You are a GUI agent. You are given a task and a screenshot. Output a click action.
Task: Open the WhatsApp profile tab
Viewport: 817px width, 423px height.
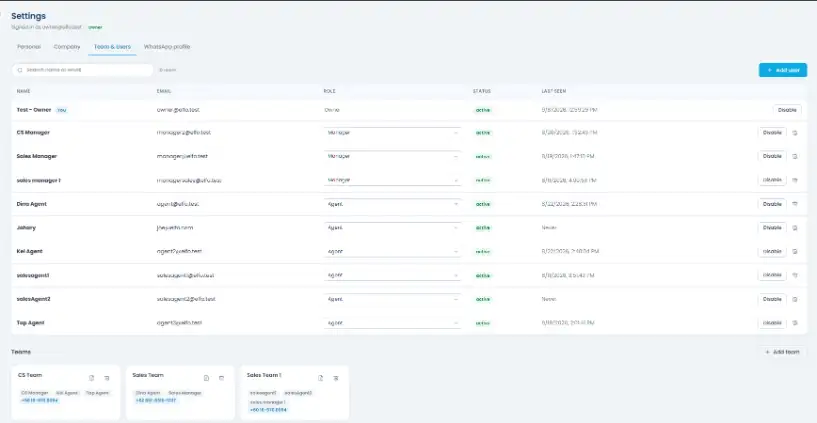[167, 47]
